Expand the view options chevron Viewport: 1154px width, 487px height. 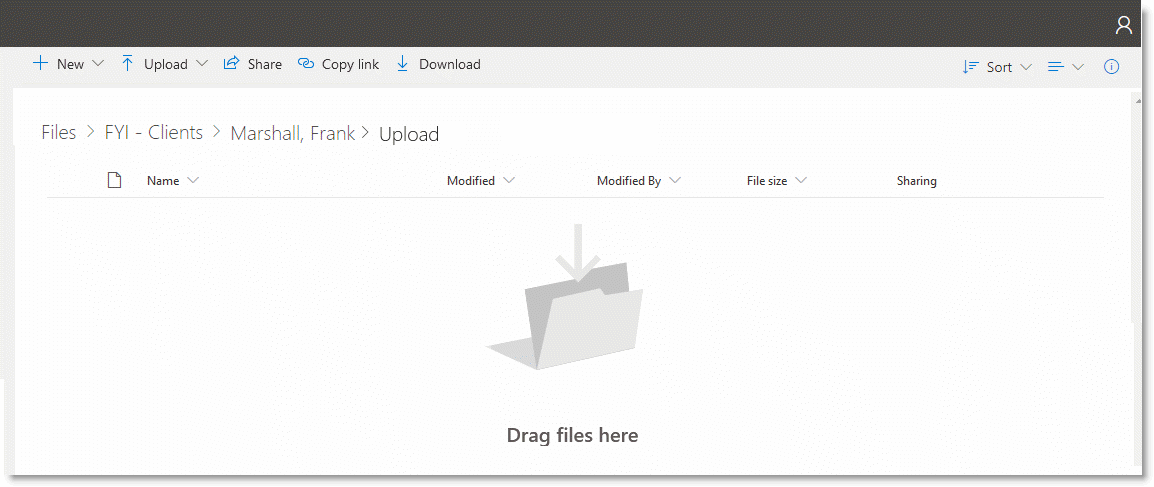pyautogui.click(x=1078, y=67)
